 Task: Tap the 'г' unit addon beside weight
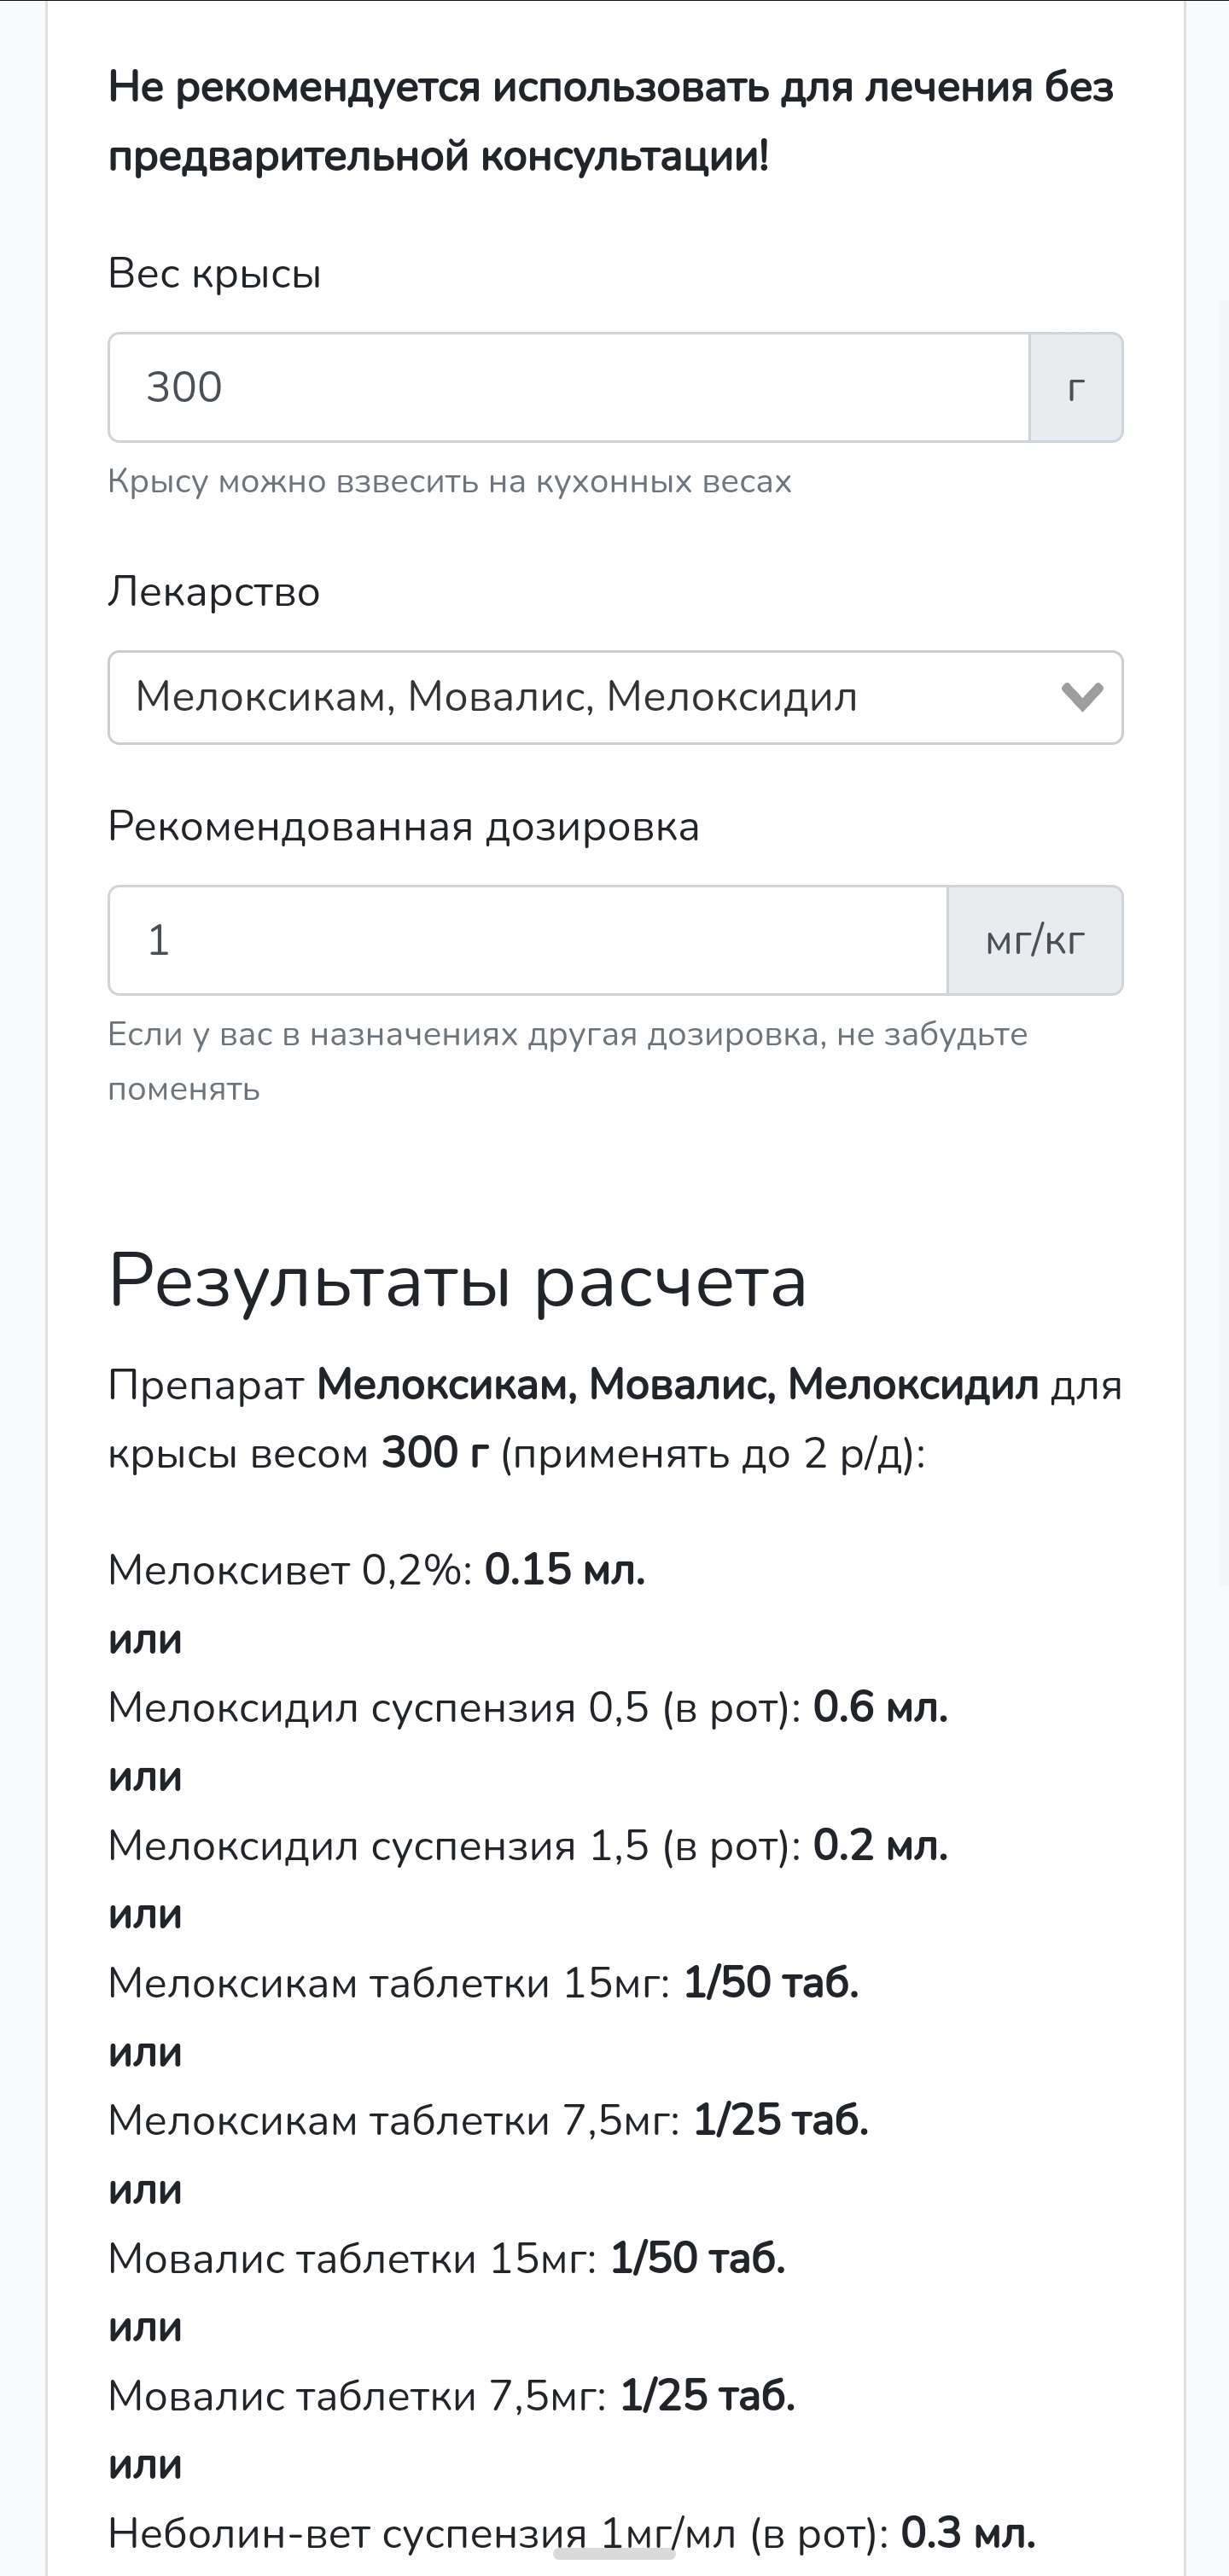[1076, 387]
